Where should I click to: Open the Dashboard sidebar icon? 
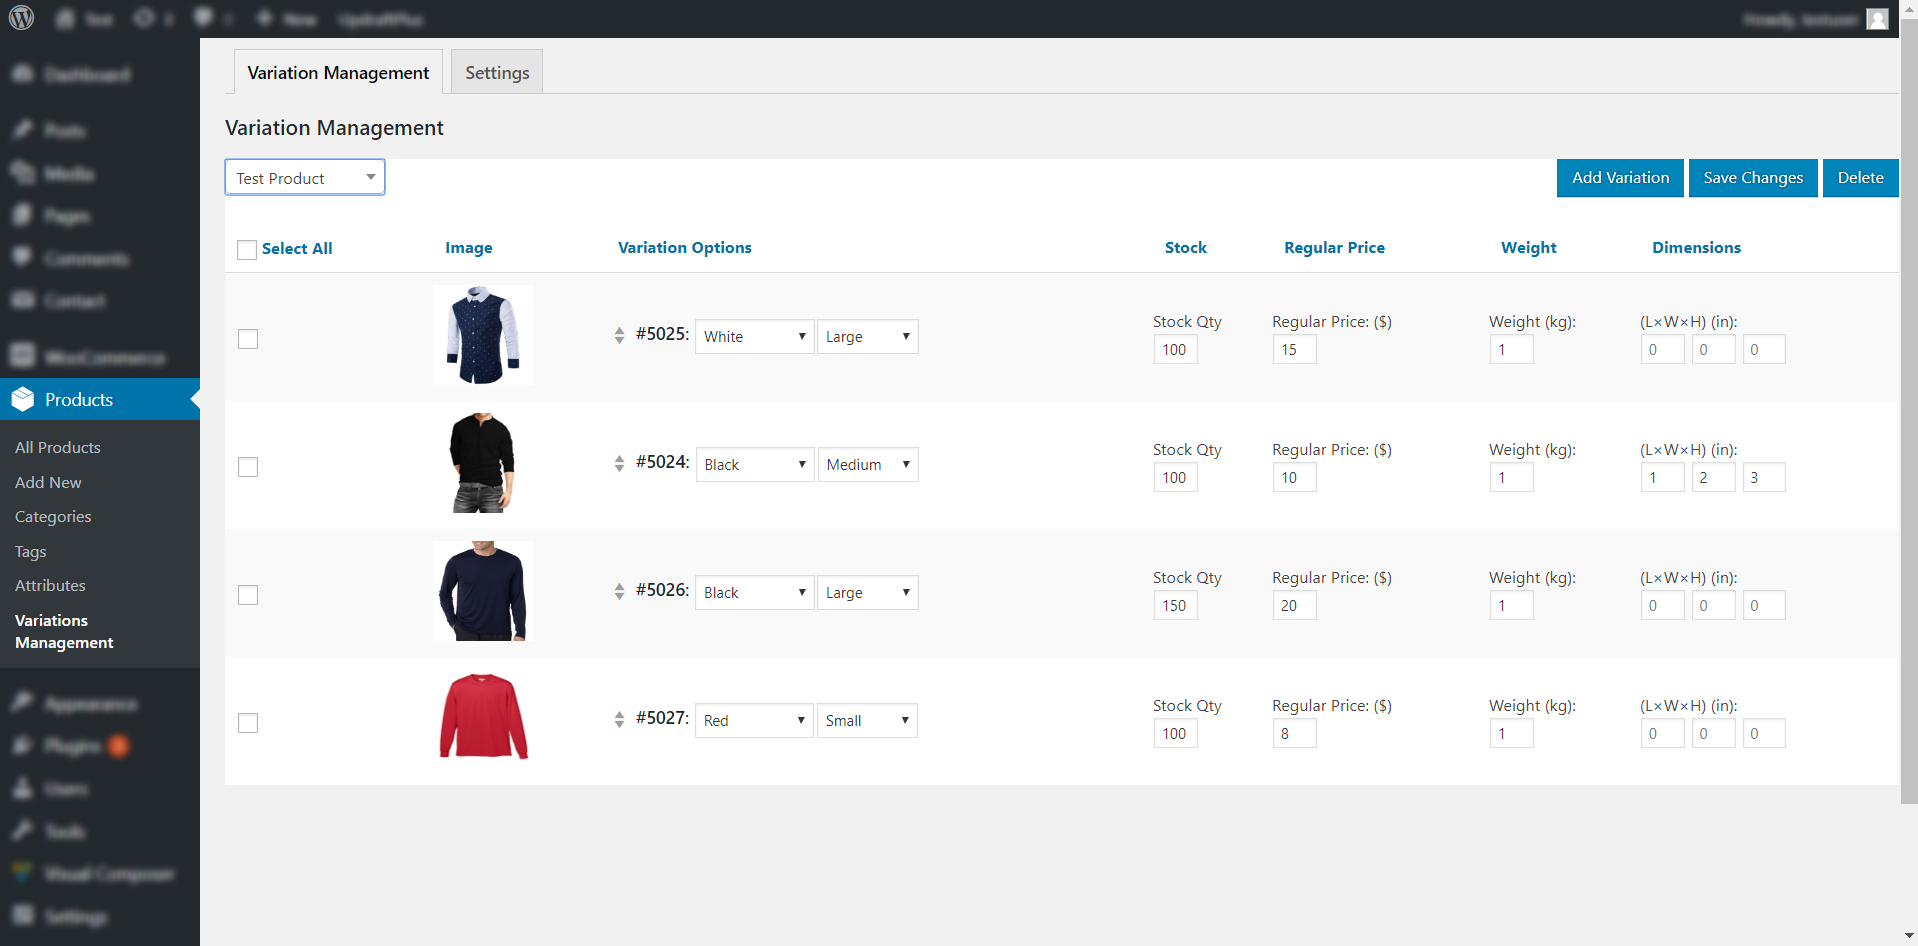coord(22,75)
